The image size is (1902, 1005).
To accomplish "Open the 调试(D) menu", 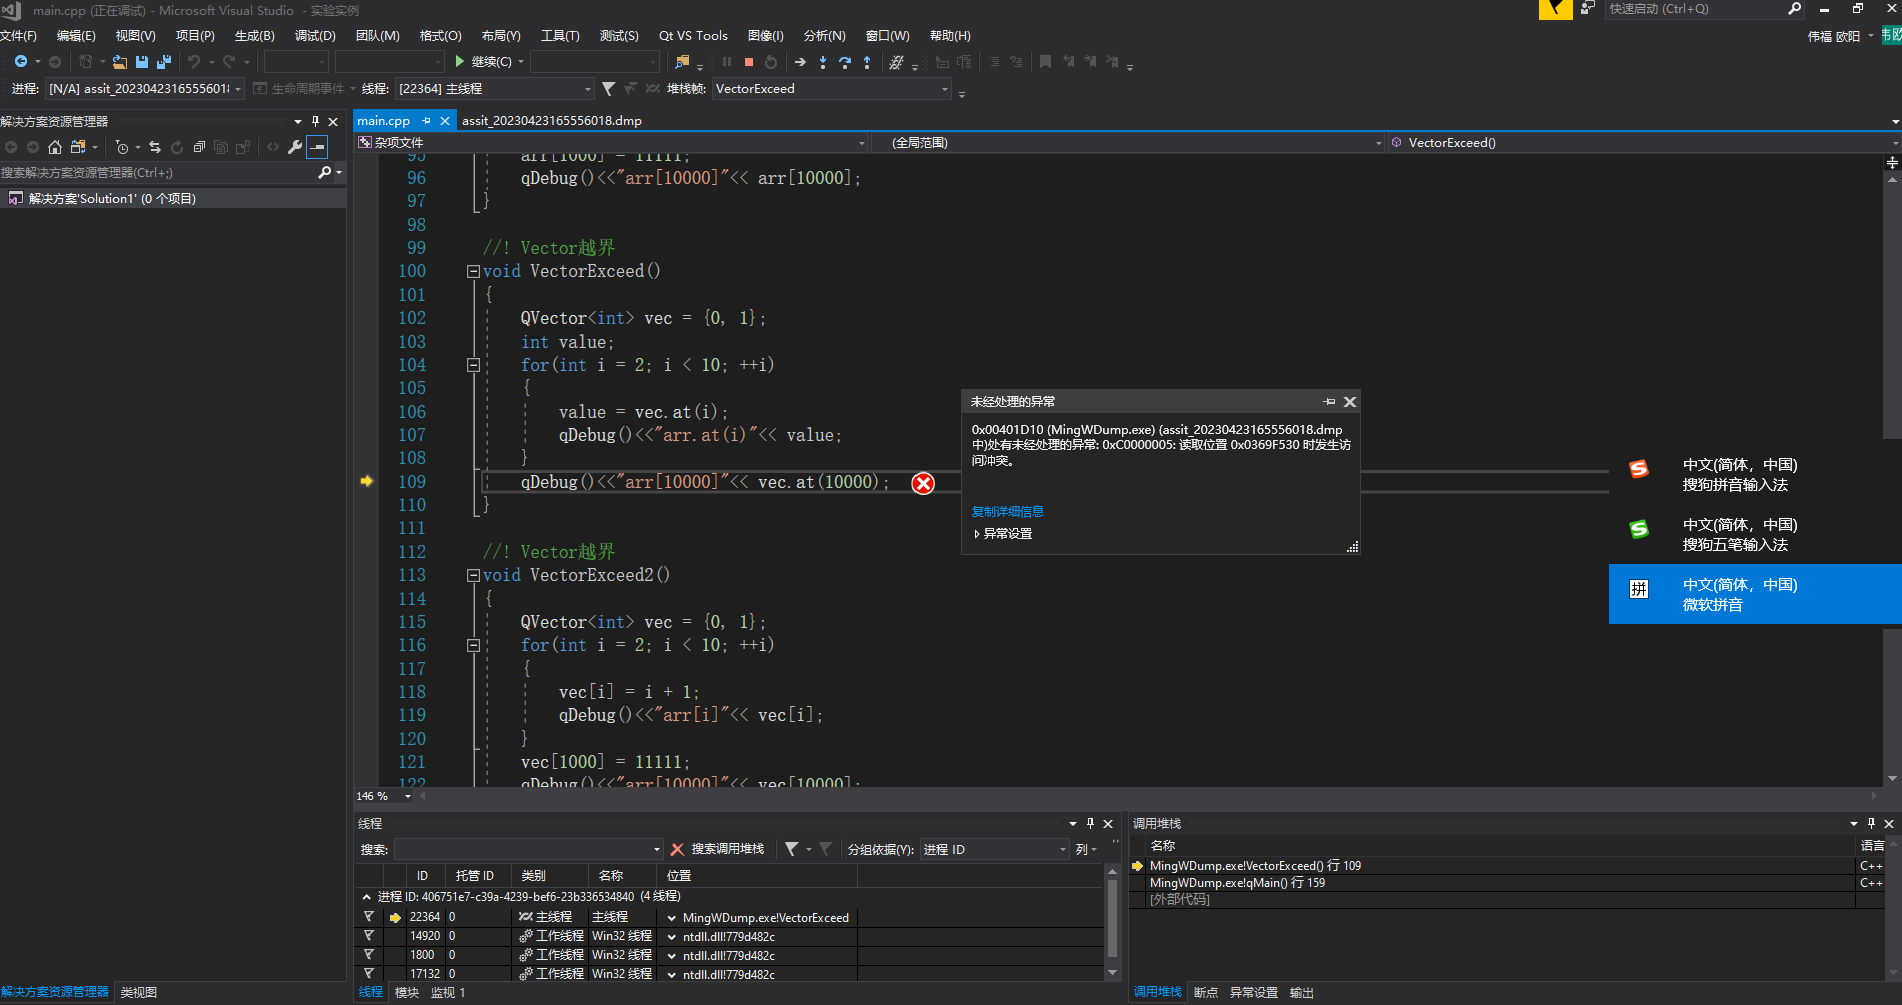I will pos(313,35).
